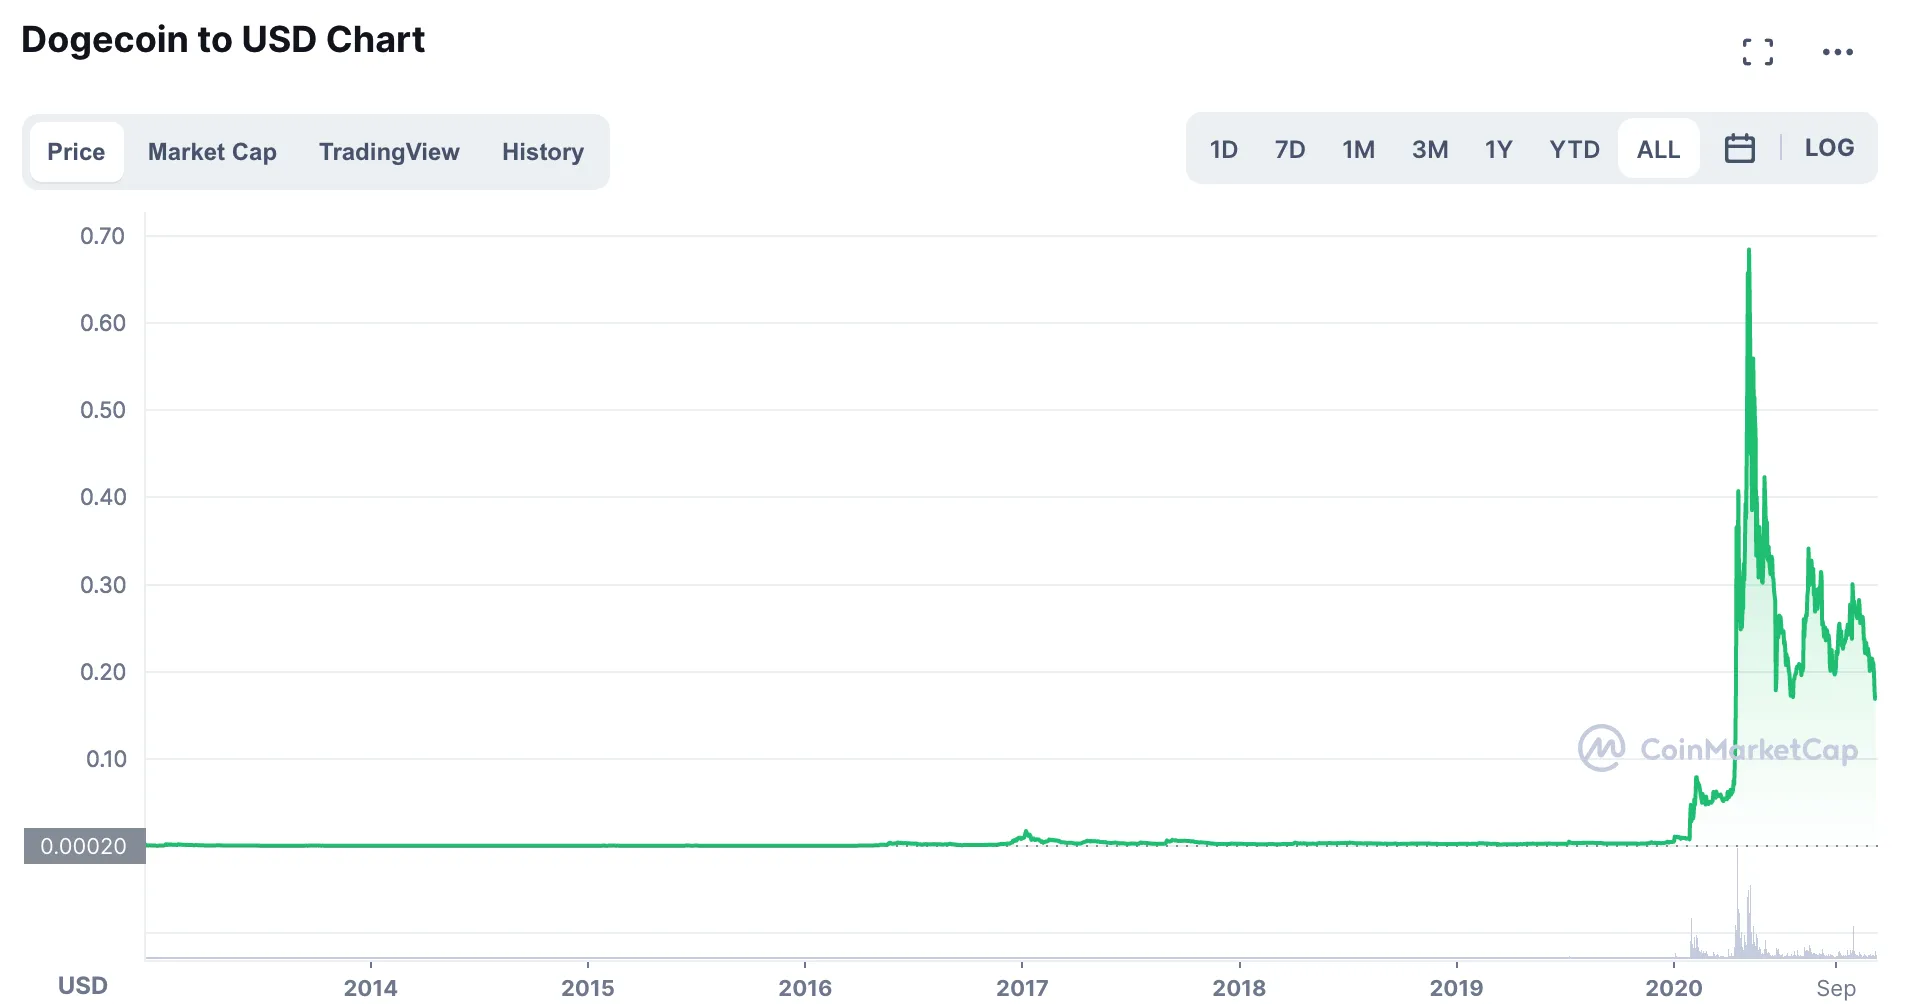Click the small 2017 price bump on chart
The height and width of the screenshot is (1004, 1906).
pyautogui.click(x=1026, y=833)
